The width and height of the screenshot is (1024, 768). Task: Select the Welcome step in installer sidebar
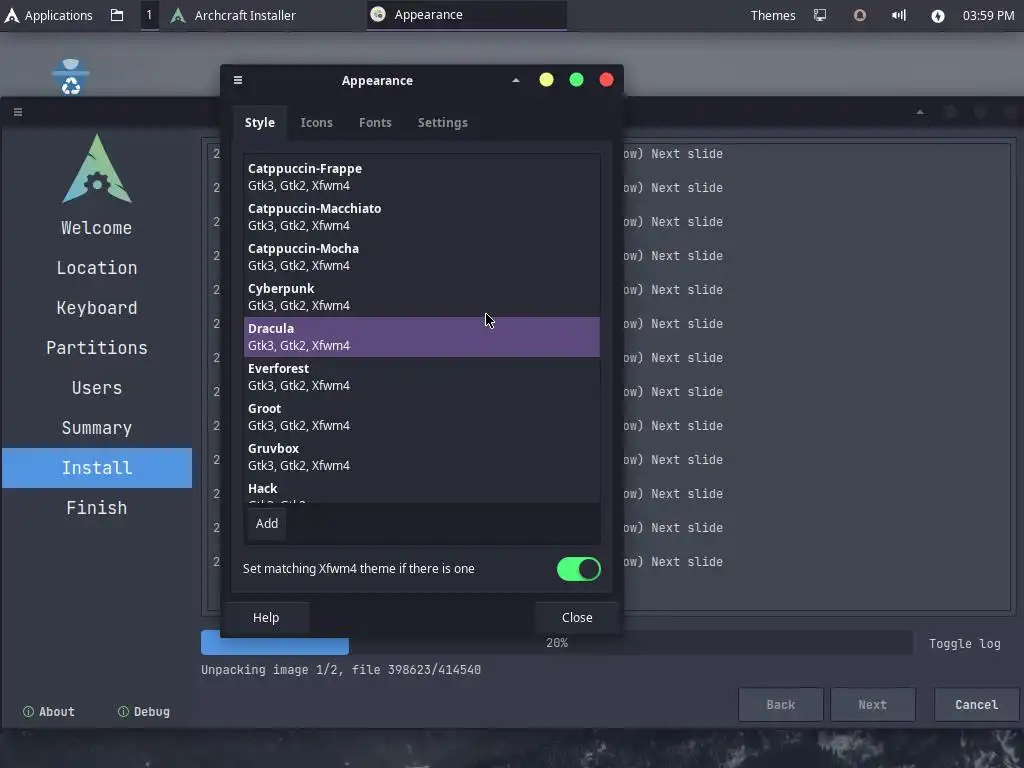click(x=97, y=228)
